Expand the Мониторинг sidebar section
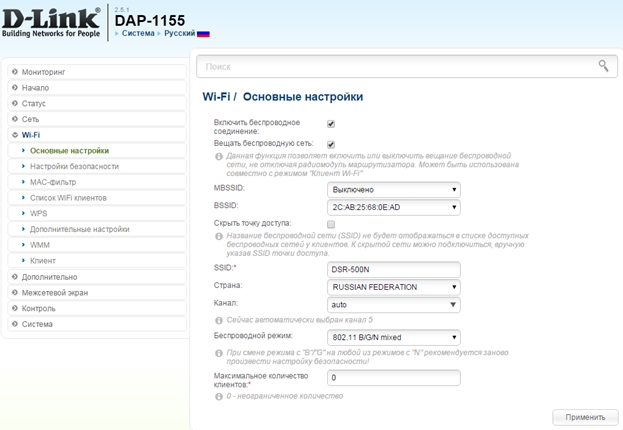The height and width of the screenshot is (430, 623). point(43,72)
